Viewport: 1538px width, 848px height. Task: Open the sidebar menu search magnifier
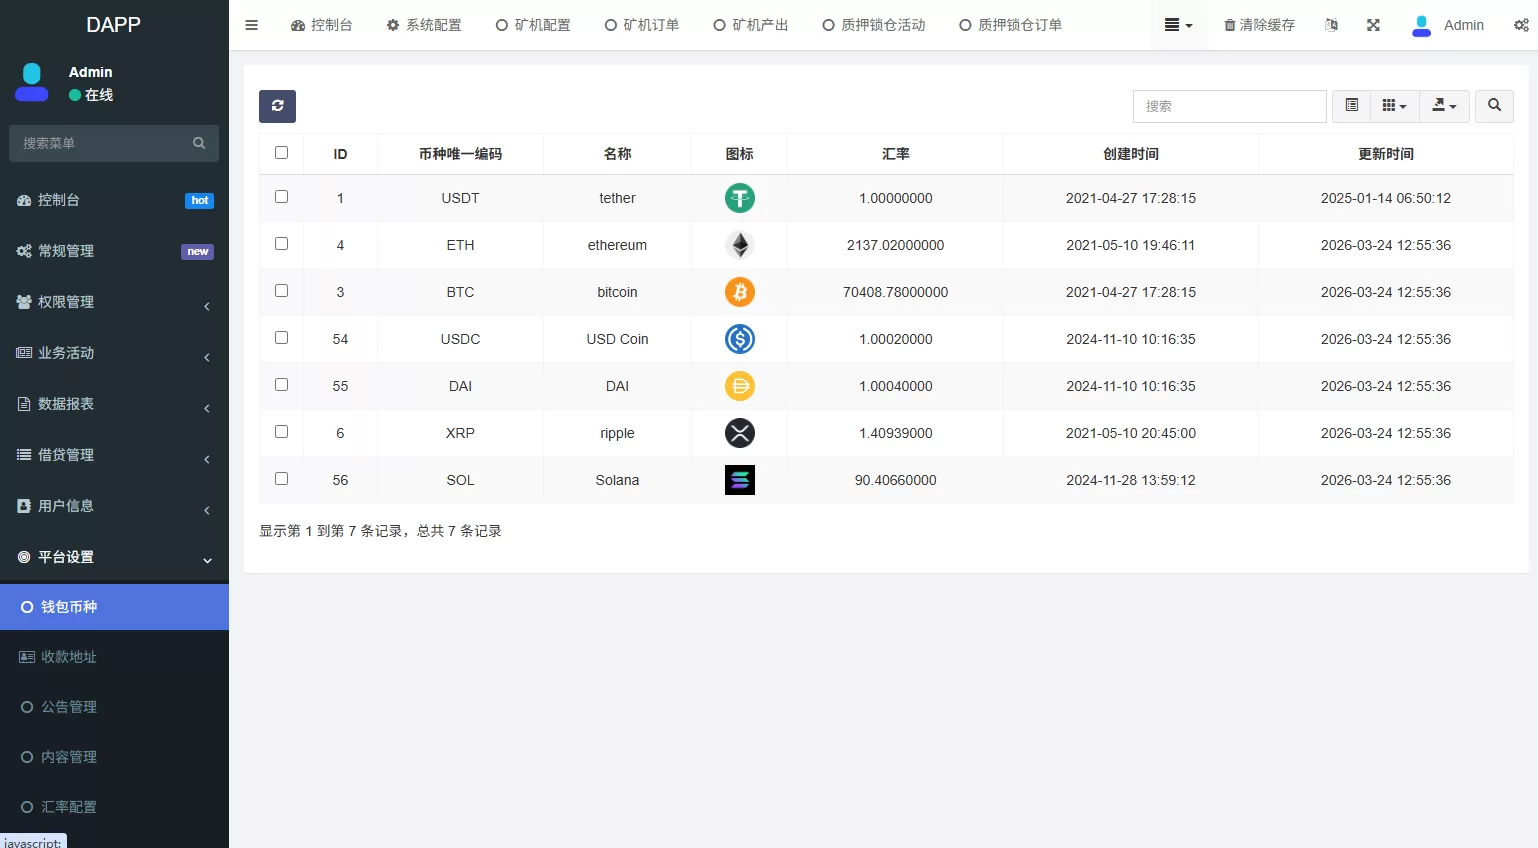tap(199, 143)
